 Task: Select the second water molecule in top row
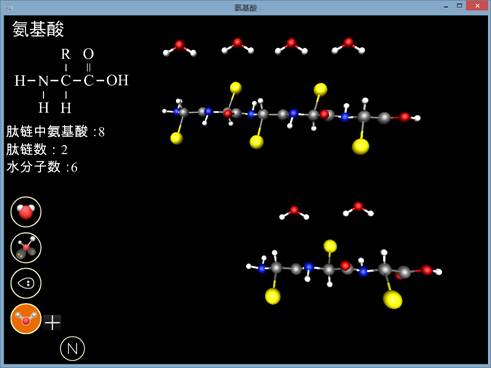pyautogui.click(x=238, y=46)
